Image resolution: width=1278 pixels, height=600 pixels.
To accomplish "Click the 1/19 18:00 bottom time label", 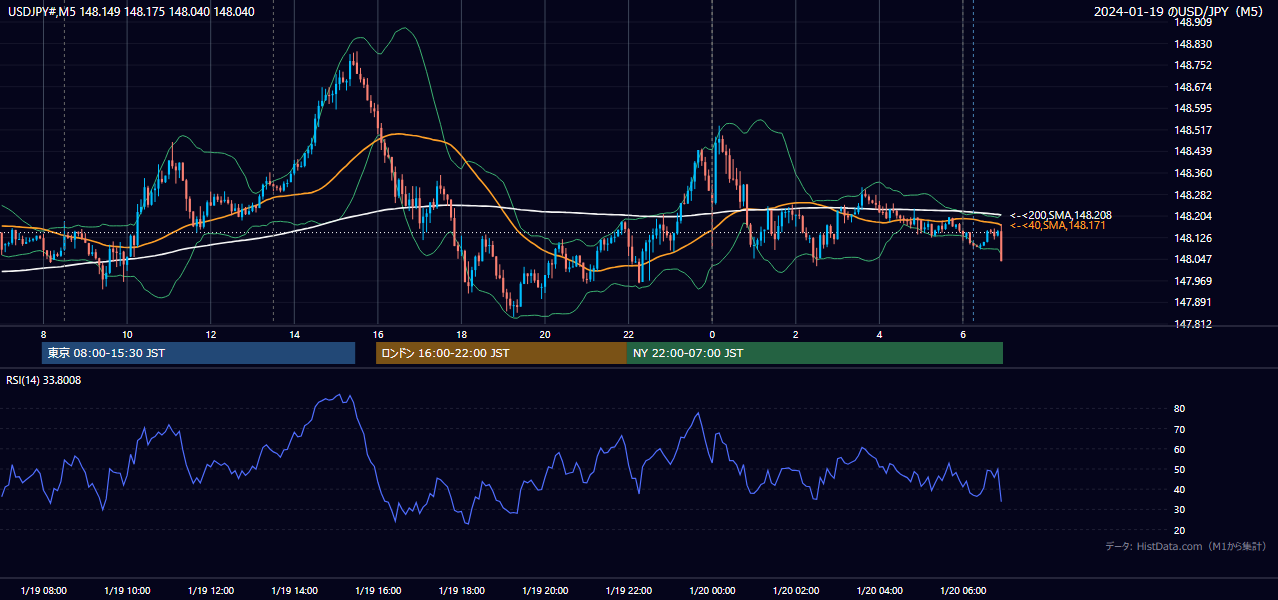I will pos(461,591).
